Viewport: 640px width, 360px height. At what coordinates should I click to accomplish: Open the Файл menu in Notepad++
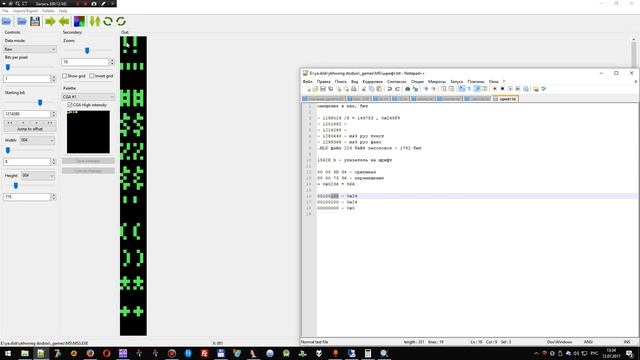[x=308, y=82]
